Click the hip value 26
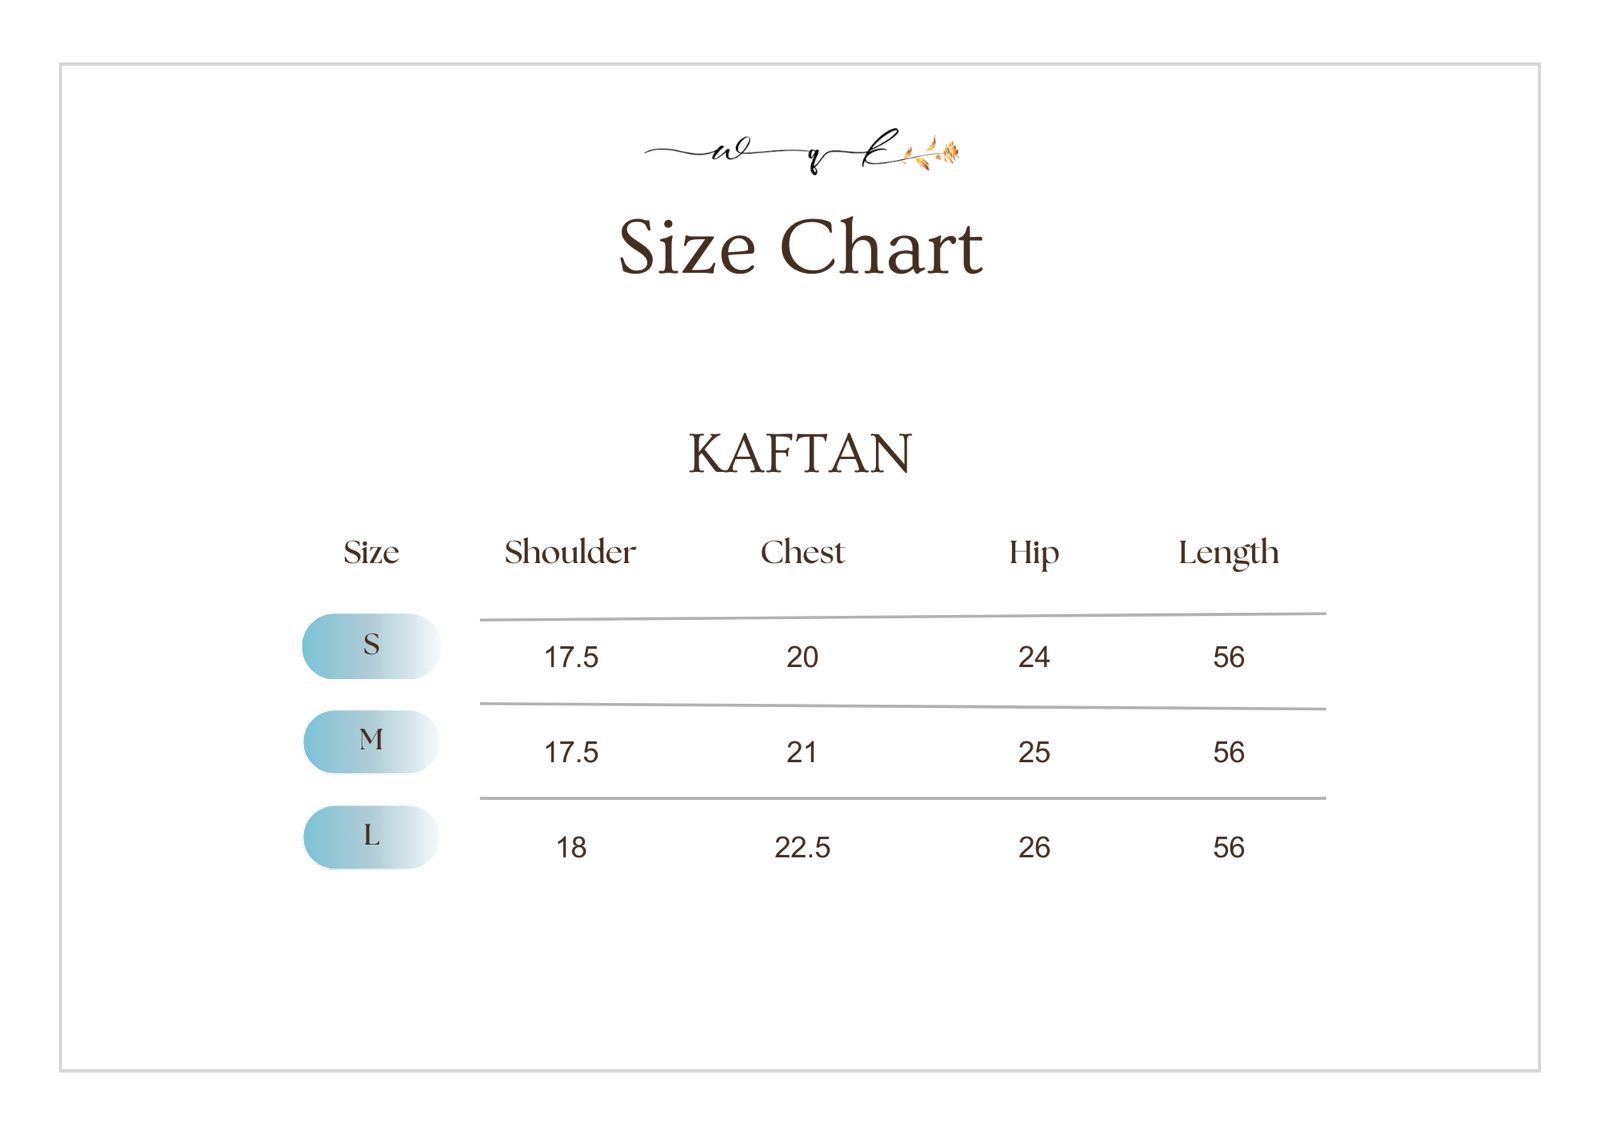The image size is (1600, 1135). point(1033,848)
